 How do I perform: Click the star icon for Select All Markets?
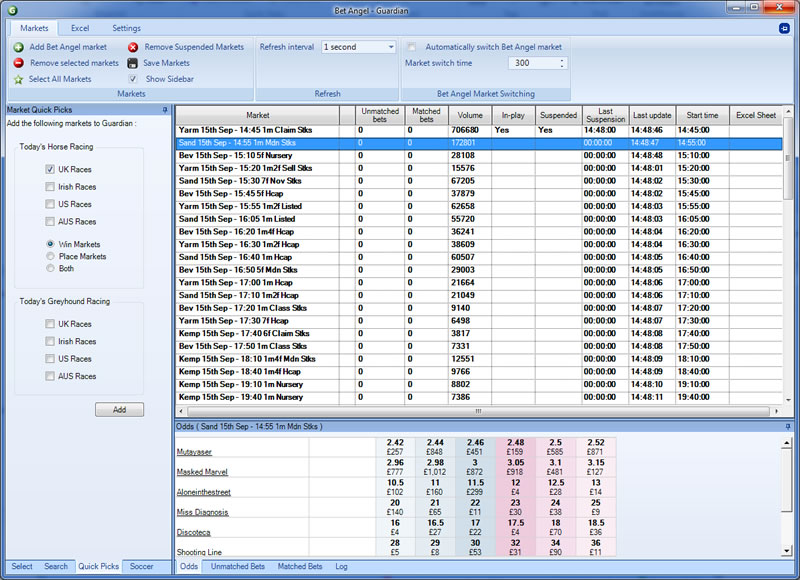18,80
